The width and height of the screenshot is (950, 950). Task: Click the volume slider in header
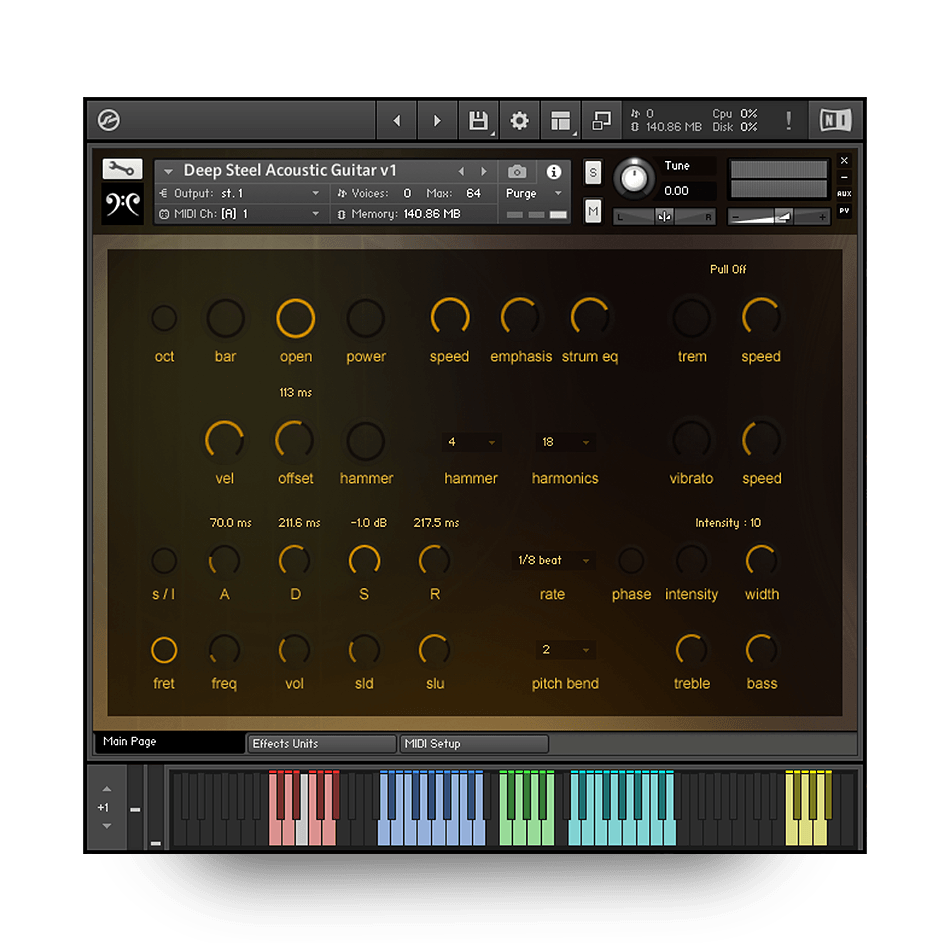point(778,216)
